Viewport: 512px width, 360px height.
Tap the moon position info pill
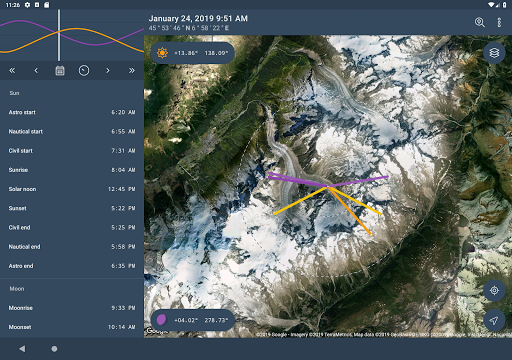[x=193, y=320]
